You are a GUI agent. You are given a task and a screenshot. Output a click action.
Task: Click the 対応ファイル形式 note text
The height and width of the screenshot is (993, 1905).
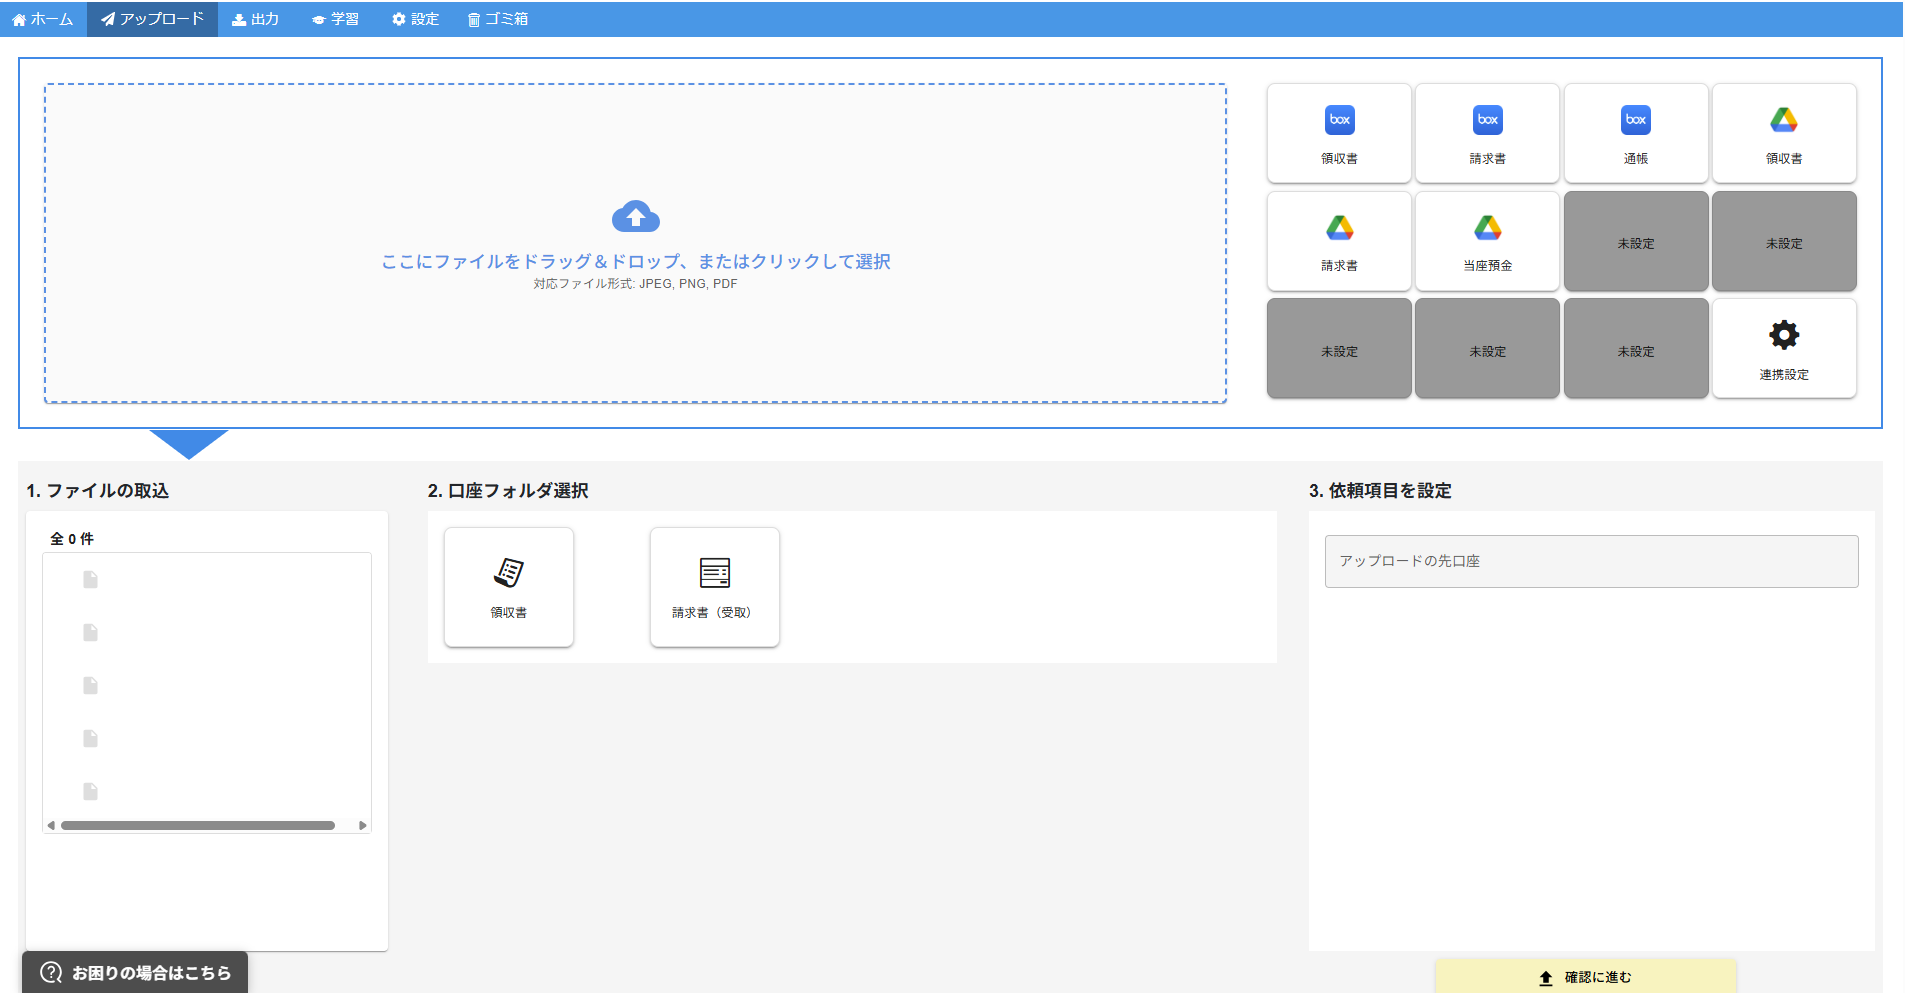point(635,284)
